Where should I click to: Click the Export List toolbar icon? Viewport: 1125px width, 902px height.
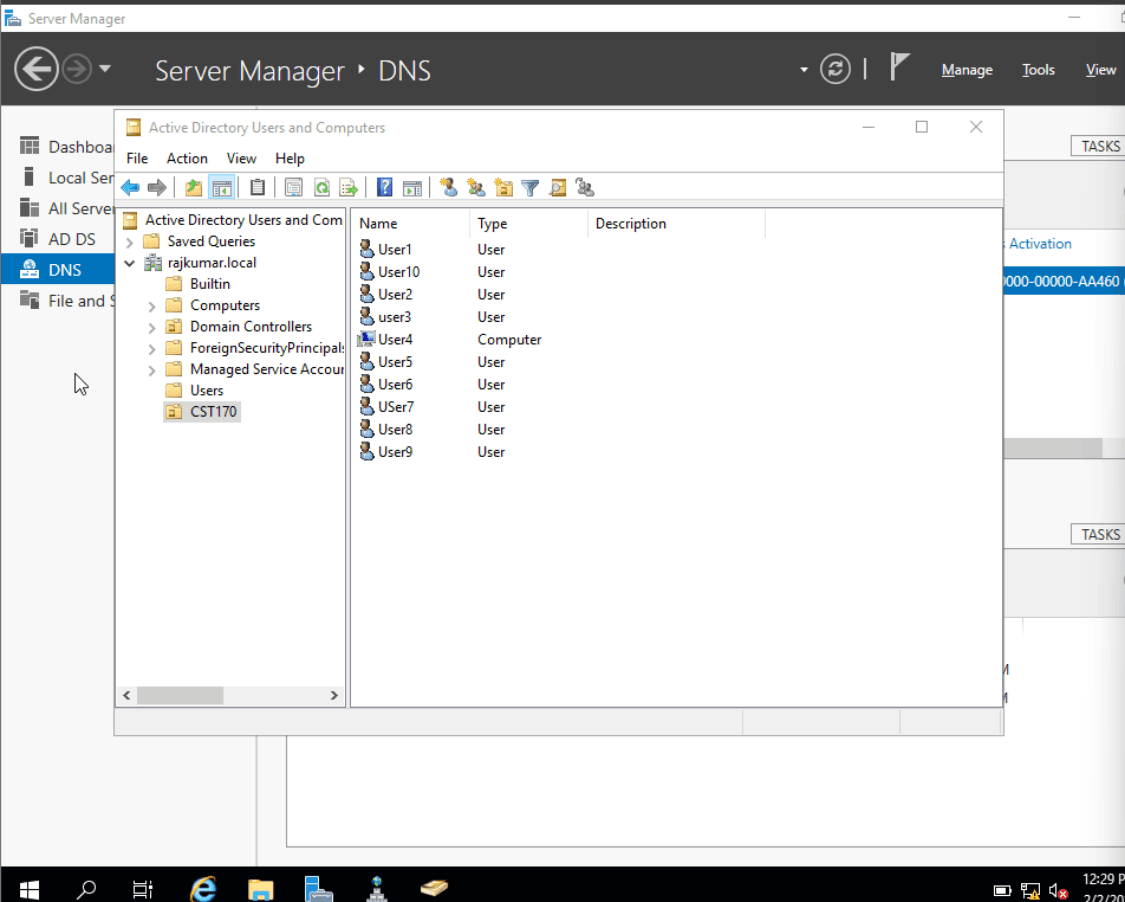[349, 188]
